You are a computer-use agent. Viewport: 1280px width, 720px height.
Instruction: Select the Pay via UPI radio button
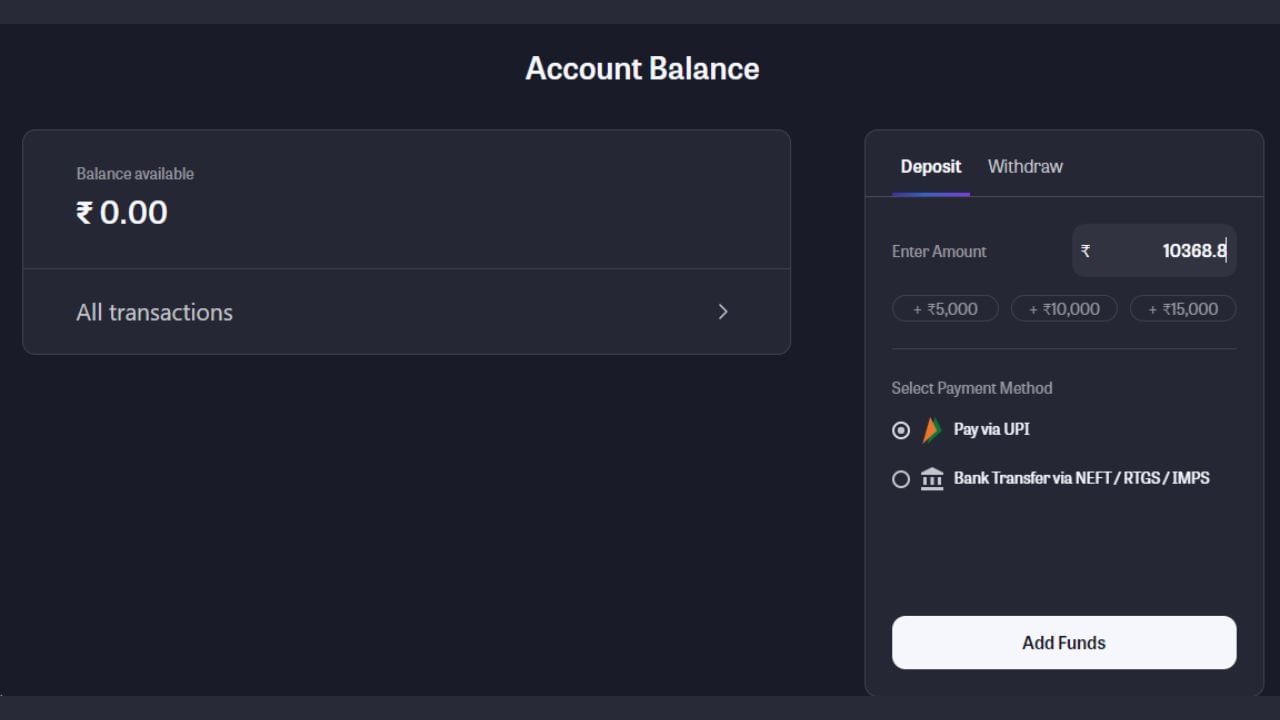pos(901,430)
